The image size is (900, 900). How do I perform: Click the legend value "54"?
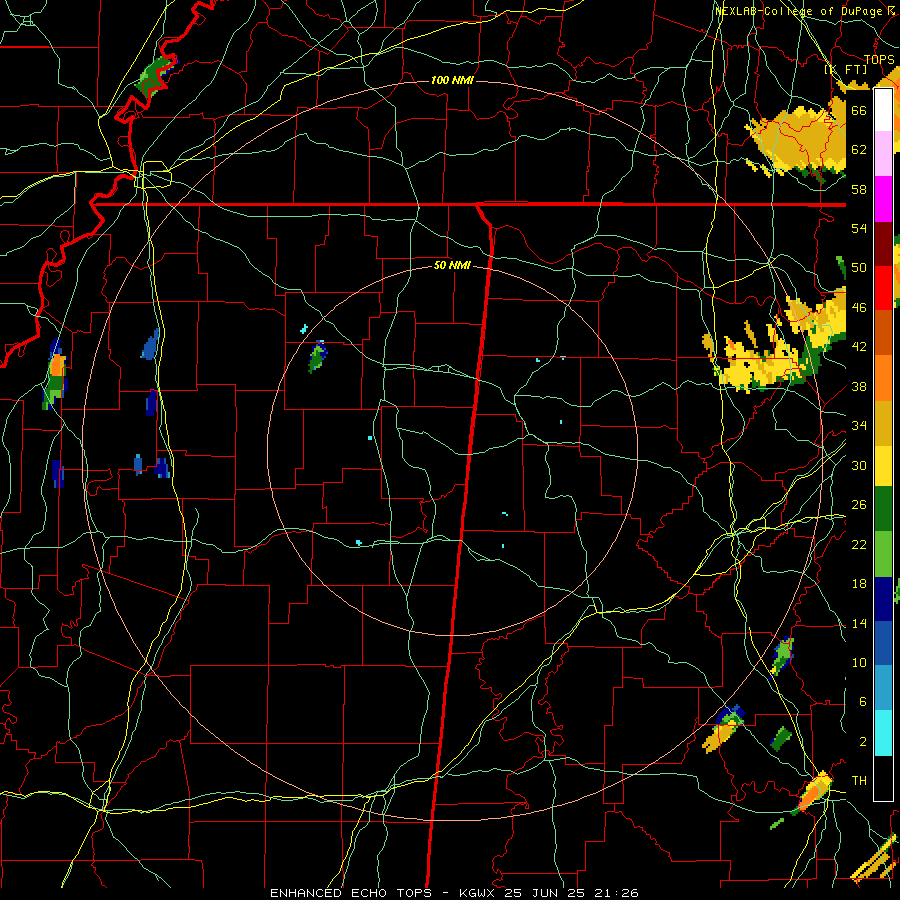(x=859, y=228)
